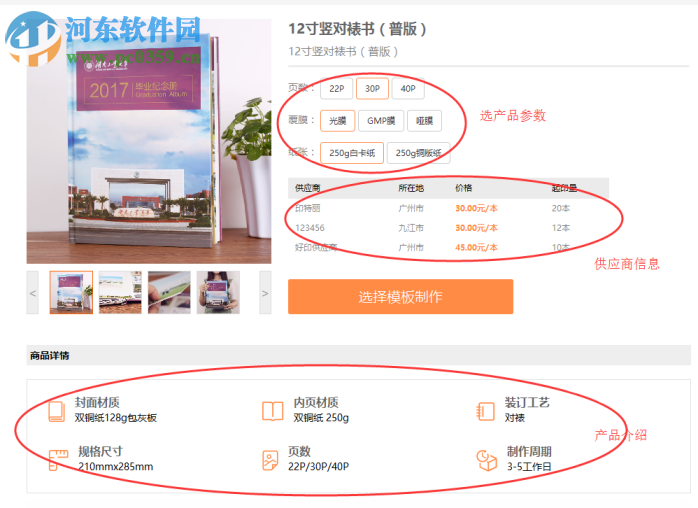698x508 pixels.
Task: Open first thumbnail of album cover
Action: pyautogui.click(x=71, y=293)
